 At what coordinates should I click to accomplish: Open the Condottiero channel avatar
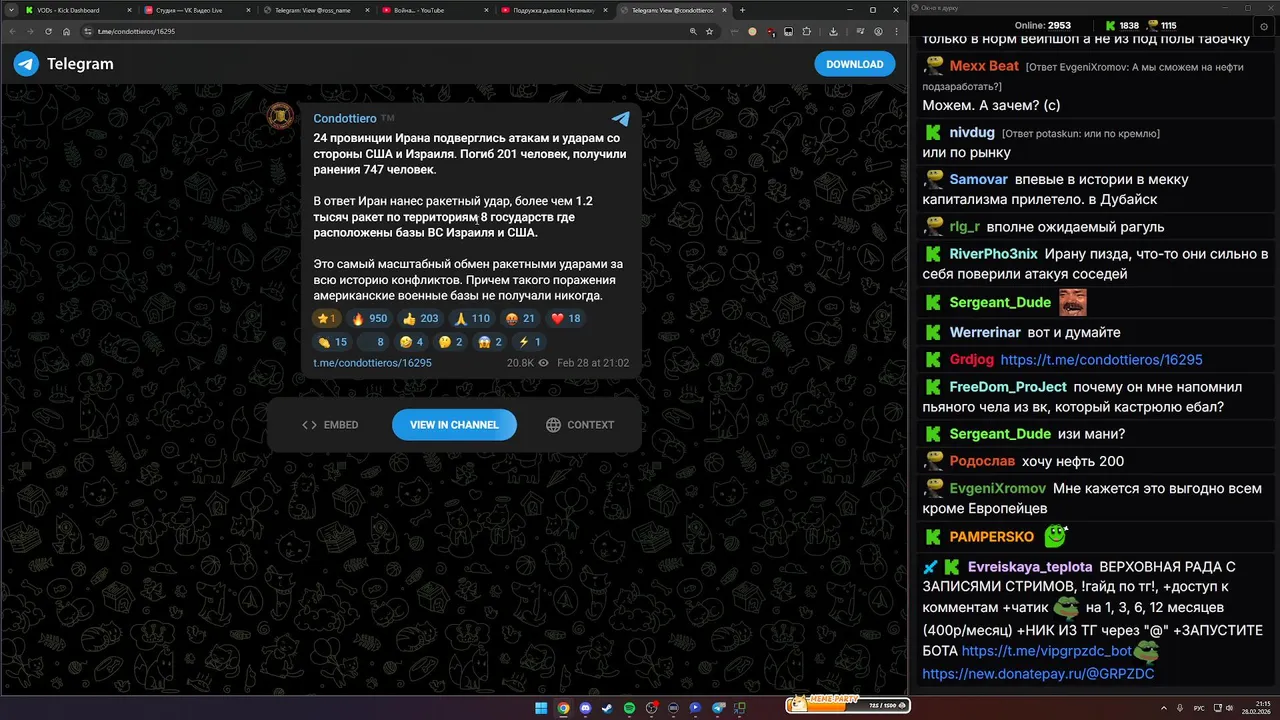tap(281, 117)
